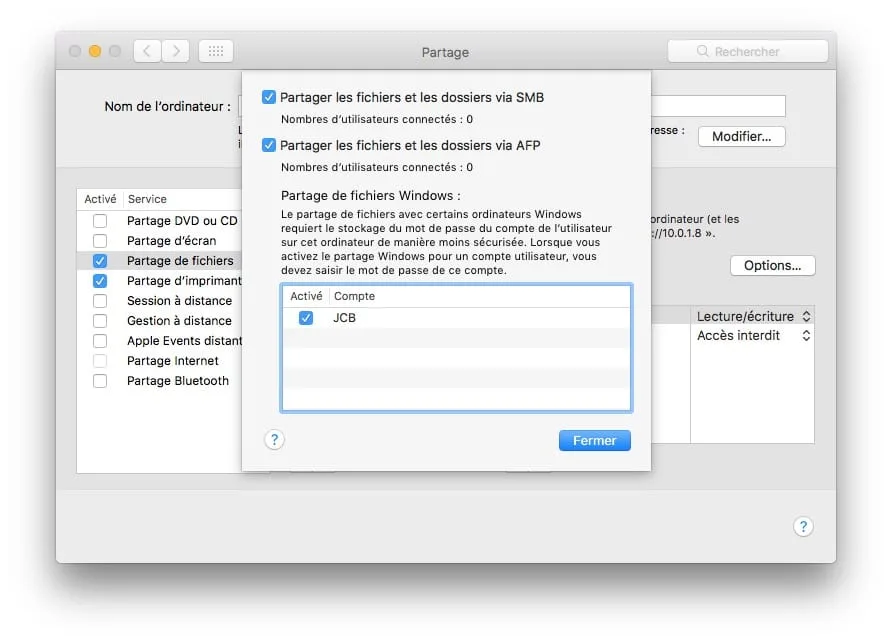Select the Session à distance row
Viewport: 892px width, 643px height.
pyautogui.click(x=159, y=300)
